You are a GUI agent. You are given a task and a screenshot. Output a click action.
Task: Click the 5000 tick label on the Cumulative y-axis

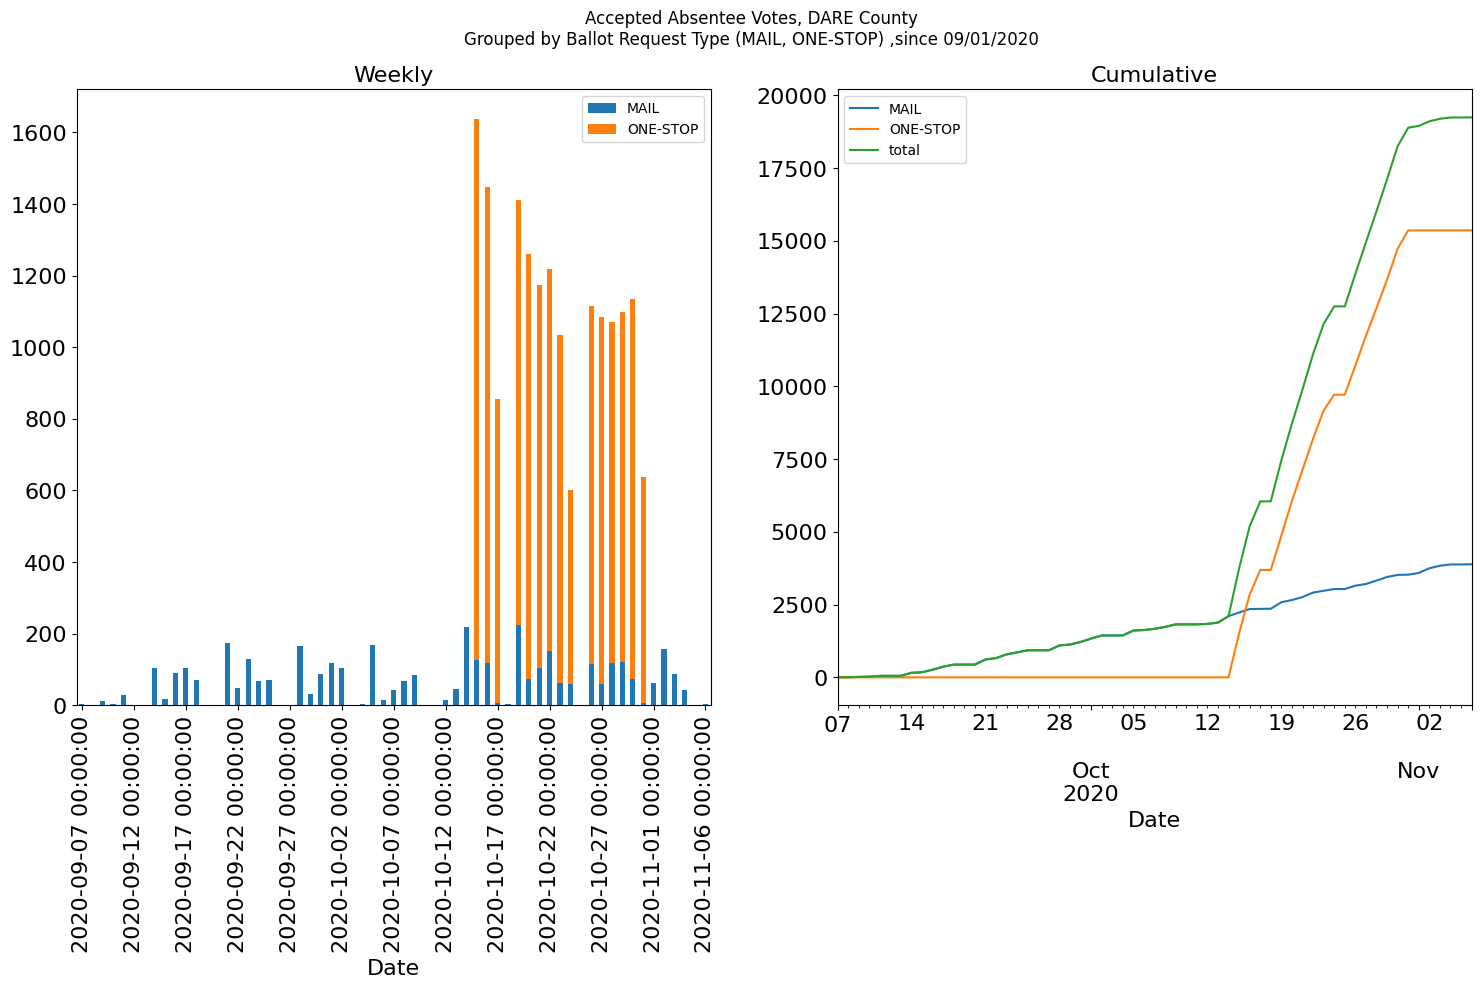click(x=800, y=532)
